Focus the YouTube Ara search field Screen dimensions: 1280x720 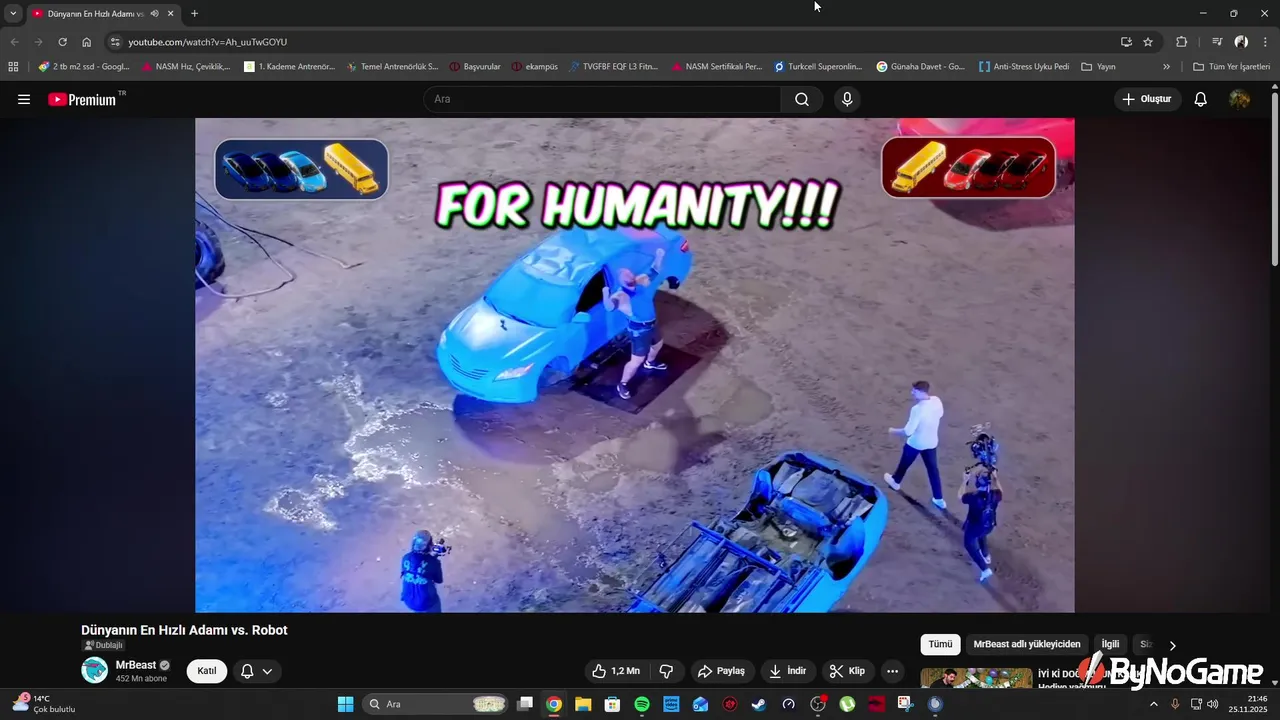tap(602, 99)
